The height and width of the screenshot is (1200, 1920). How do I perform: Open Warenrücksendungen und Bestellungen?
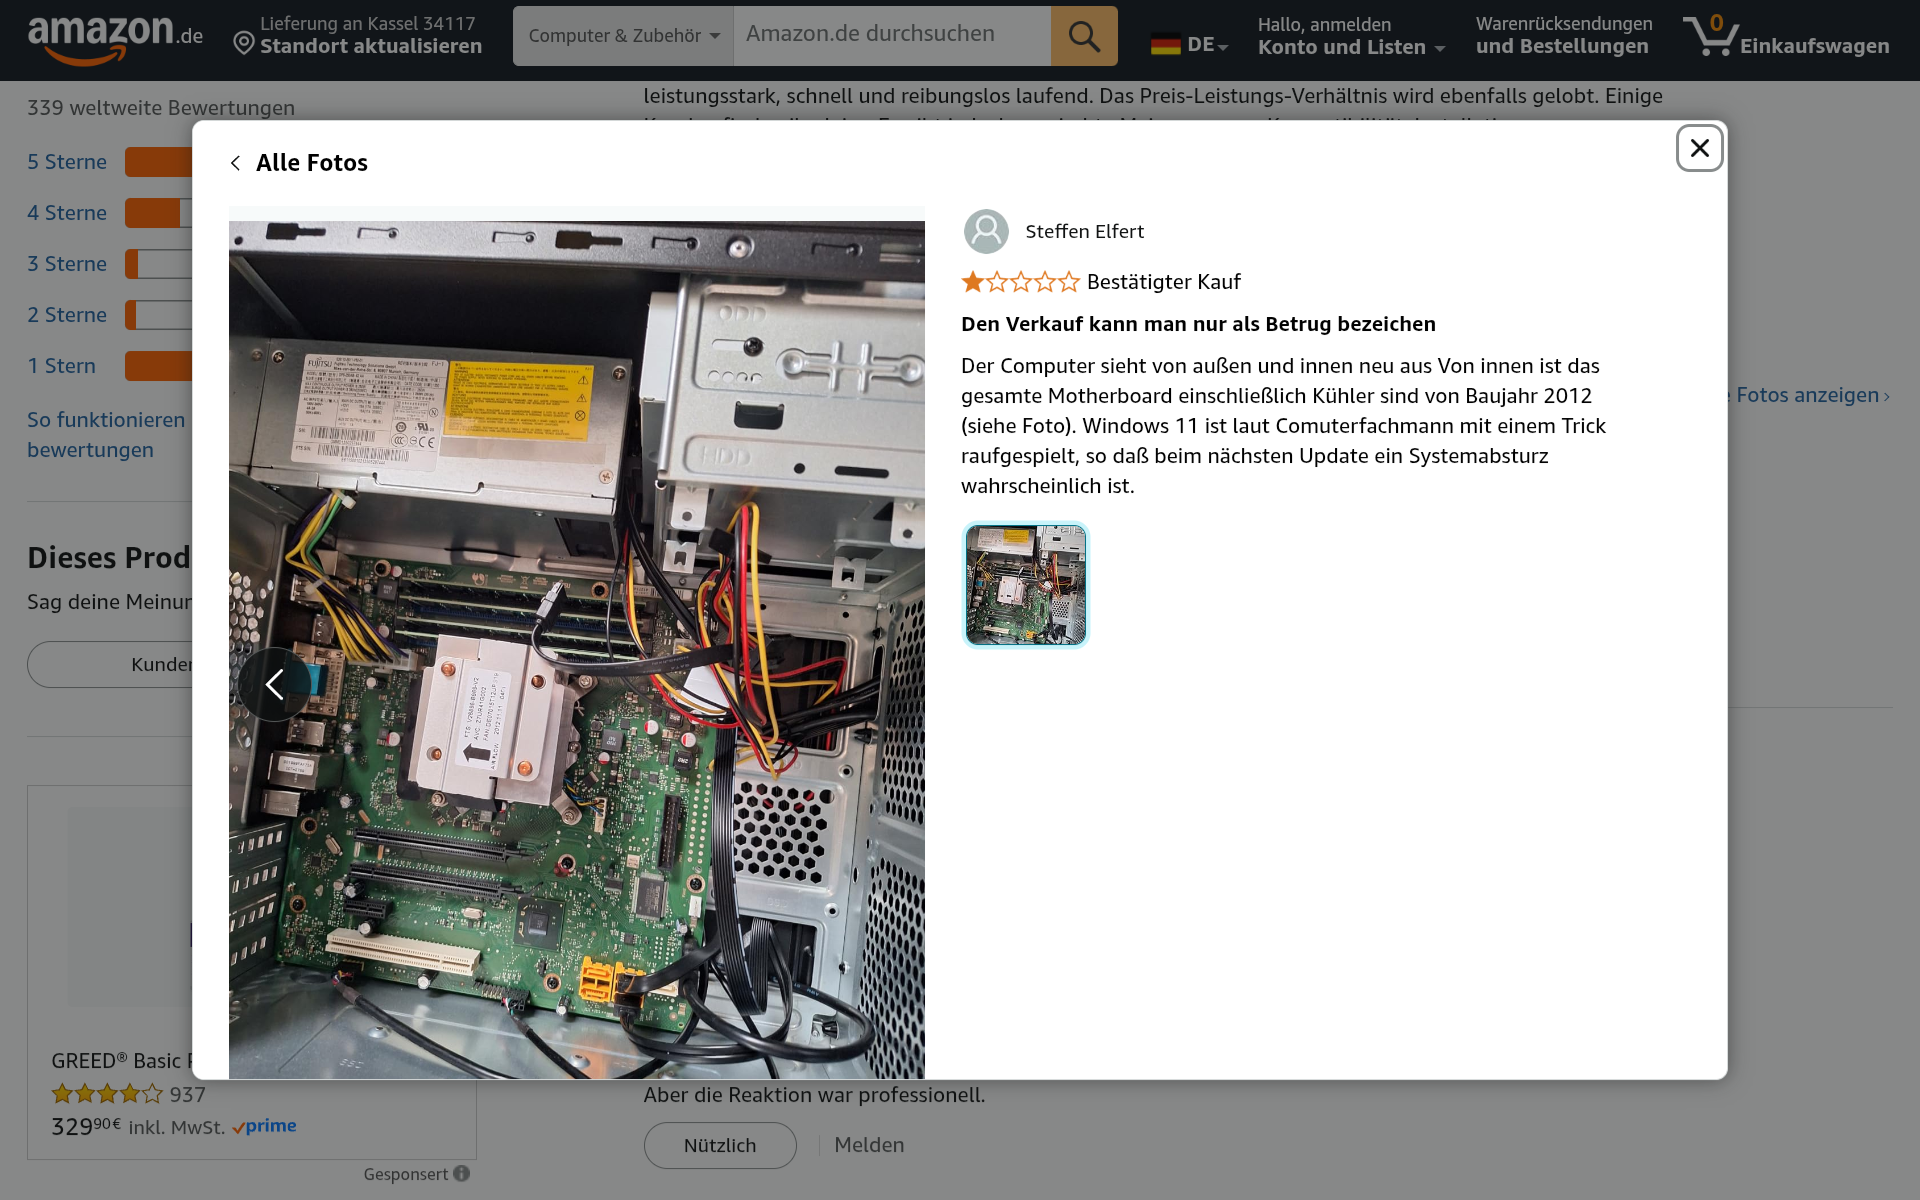pos(1562,36)
